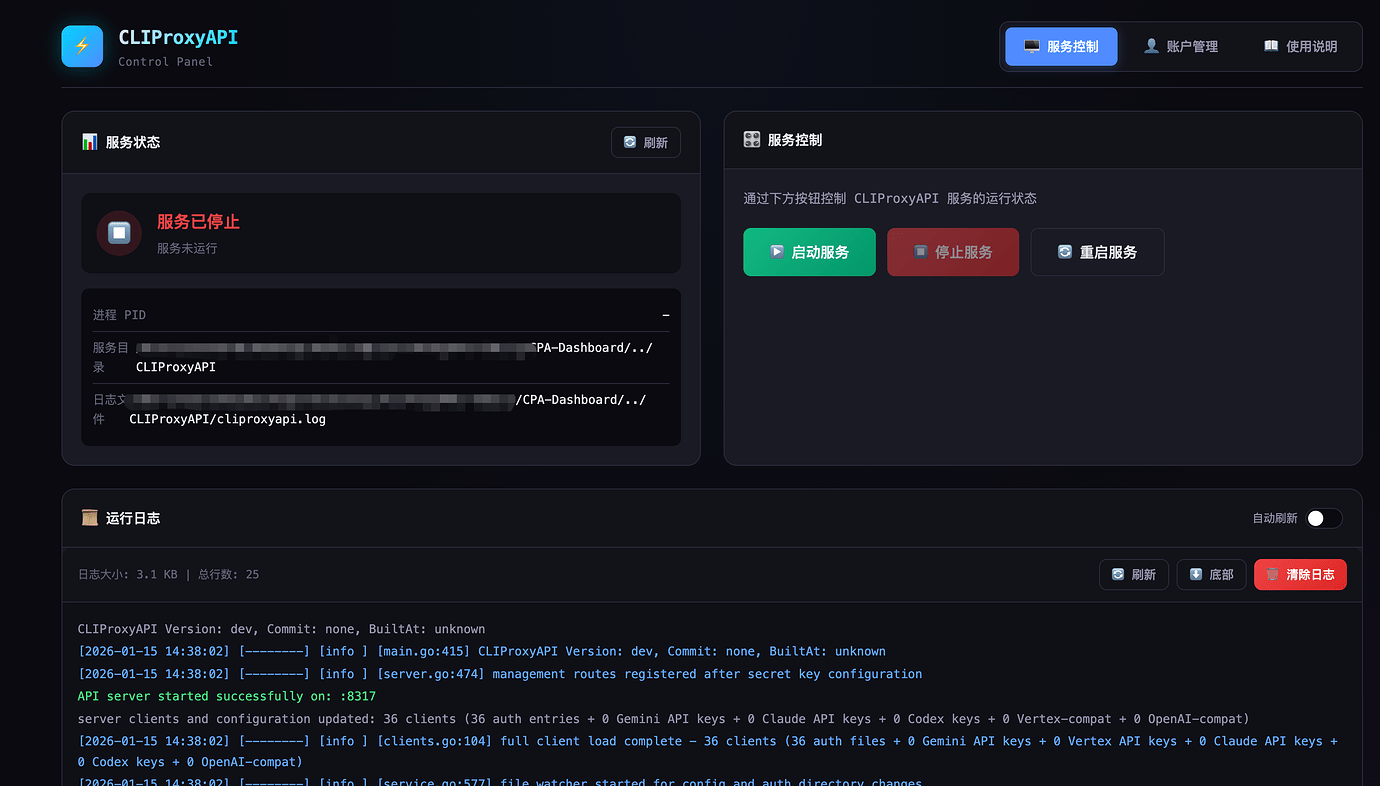Click the 服务已停止 status text
This screenshot has height=786, width=1380.
tap(198, 222)
